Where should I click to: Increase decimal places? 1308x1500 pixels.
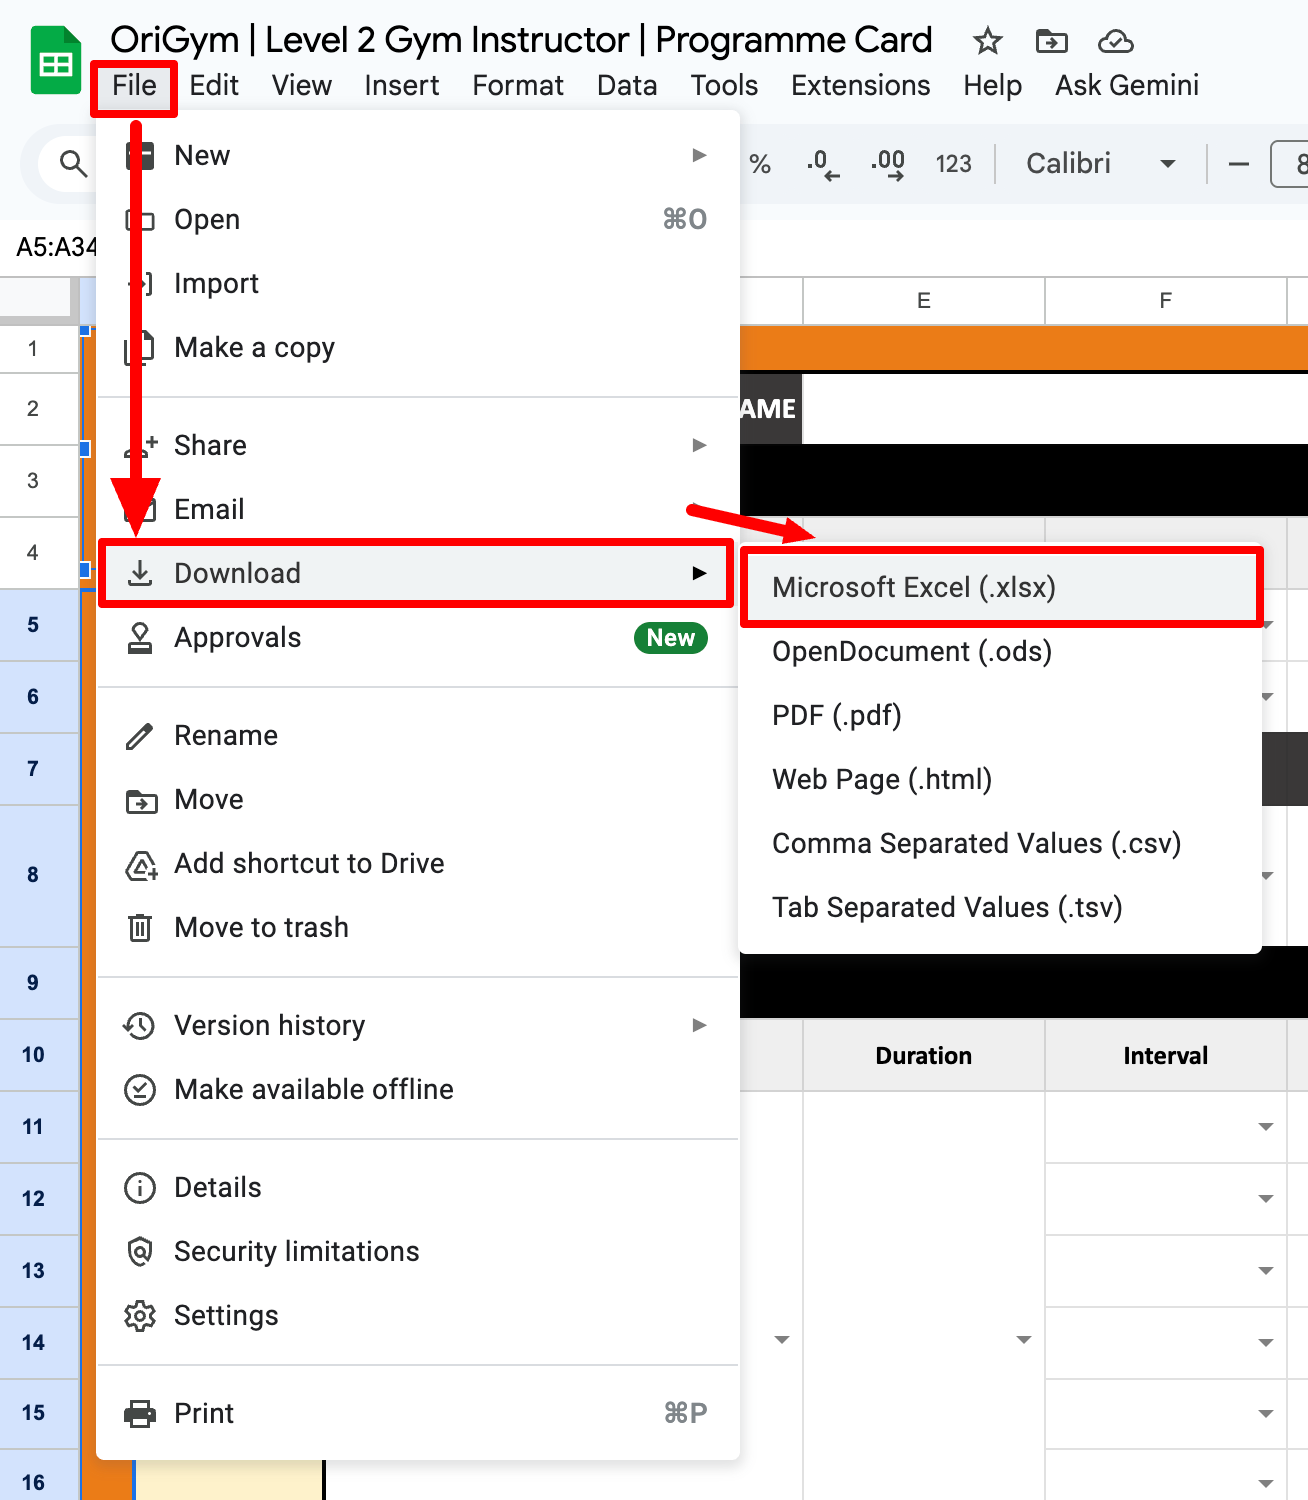888,164
